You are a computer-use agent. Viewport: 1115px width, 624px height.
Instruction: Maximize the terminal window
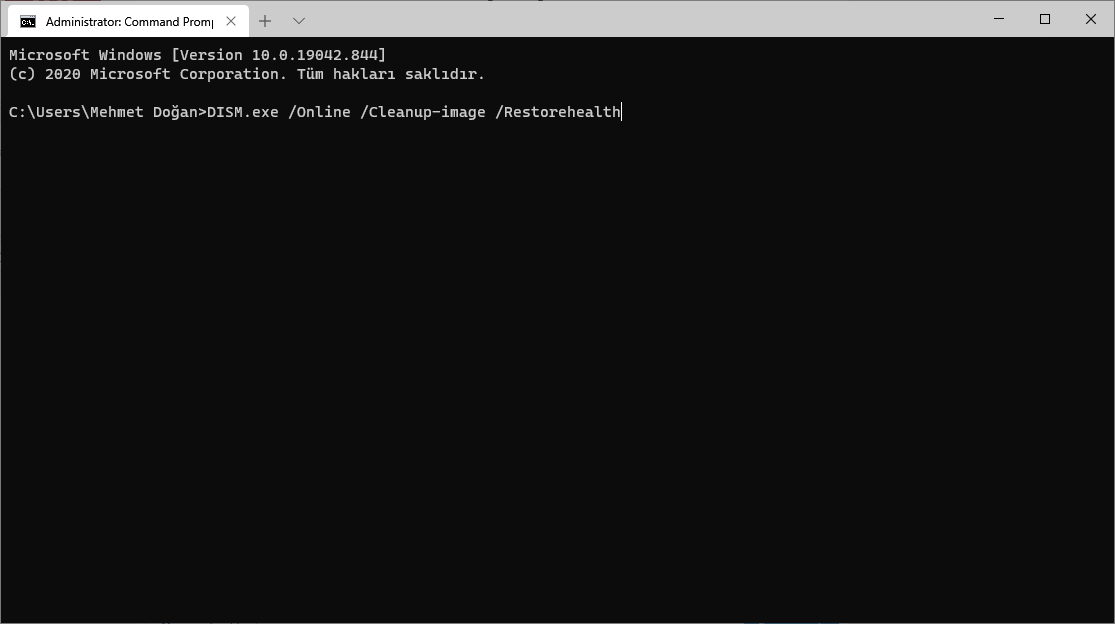click(x=1045, y=19)
